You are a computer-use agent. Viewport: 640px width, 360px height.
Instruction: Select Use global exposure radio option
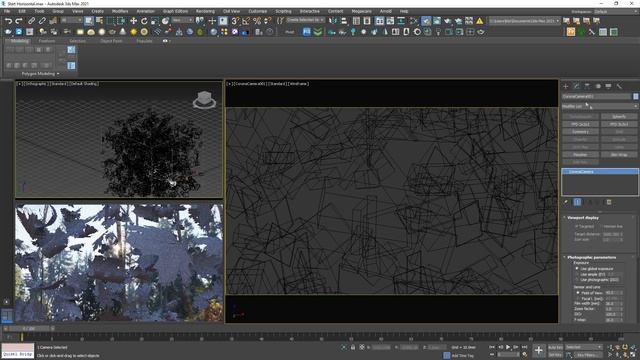click(x=577, y=269)
